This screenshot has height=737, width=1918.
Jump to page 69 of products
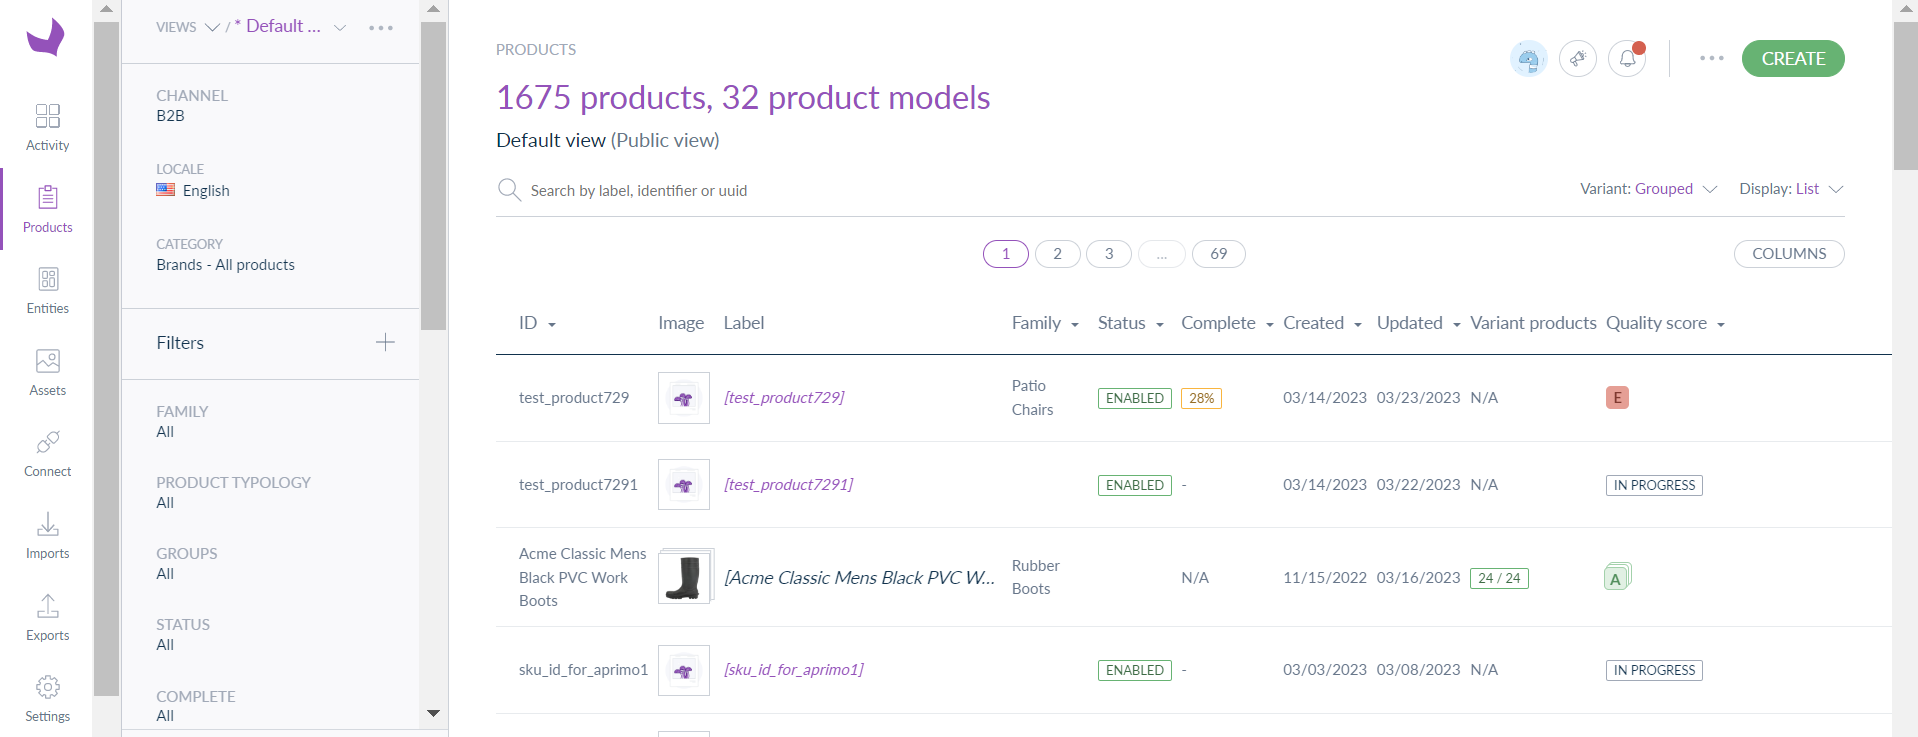coord(1218,254)
